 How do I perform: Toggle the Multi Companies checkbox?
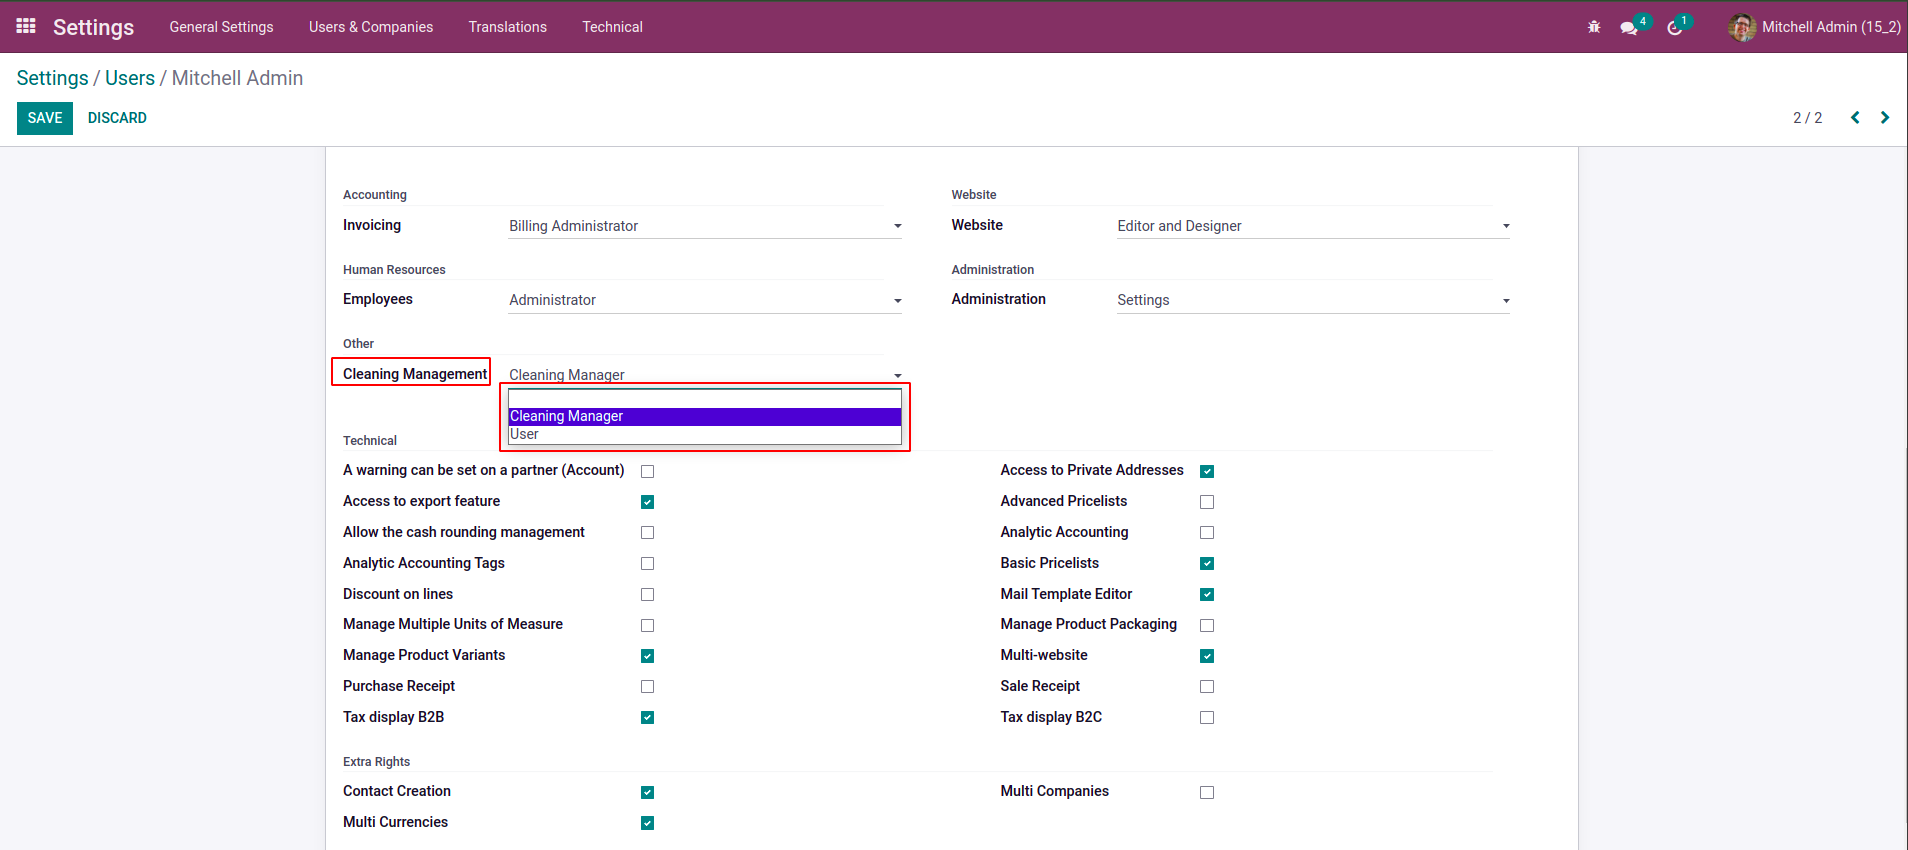pyautogui.click(x=1207, y=792)
